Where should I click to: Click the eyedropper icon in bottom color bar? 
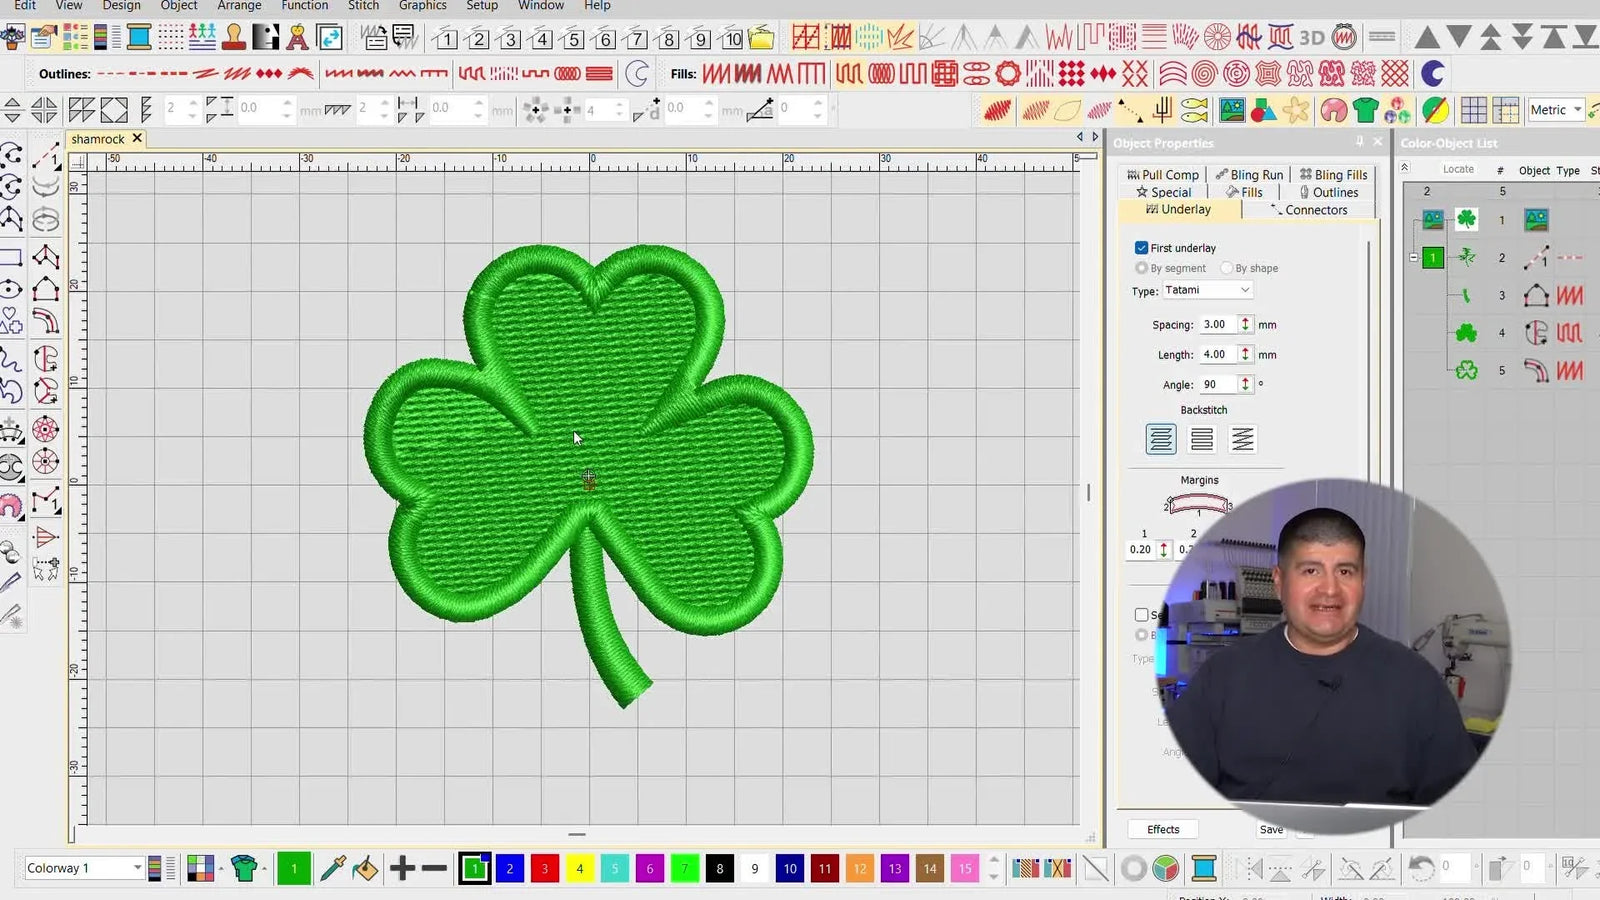(332, 868)
